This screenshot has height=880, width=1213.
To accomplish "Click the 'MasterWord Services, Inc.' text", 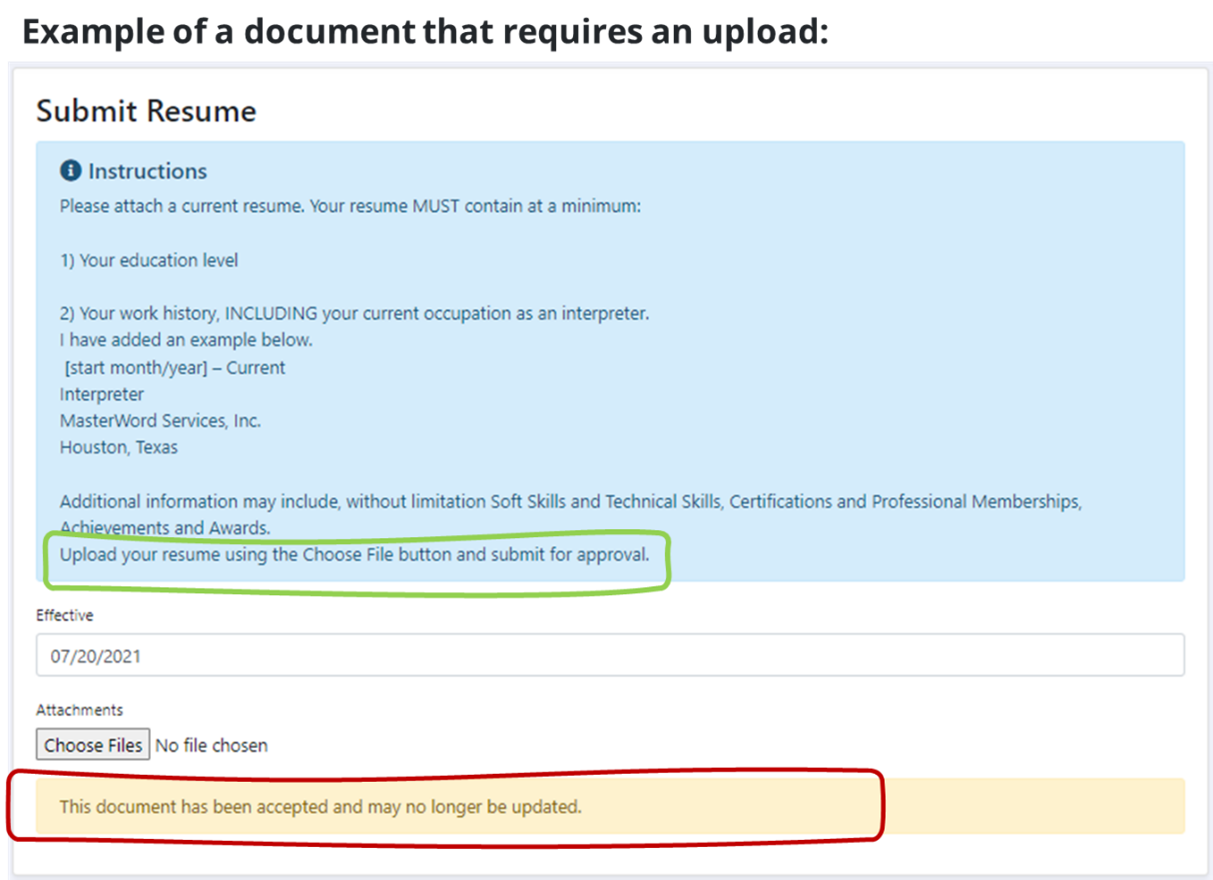I will click(160, 421).
